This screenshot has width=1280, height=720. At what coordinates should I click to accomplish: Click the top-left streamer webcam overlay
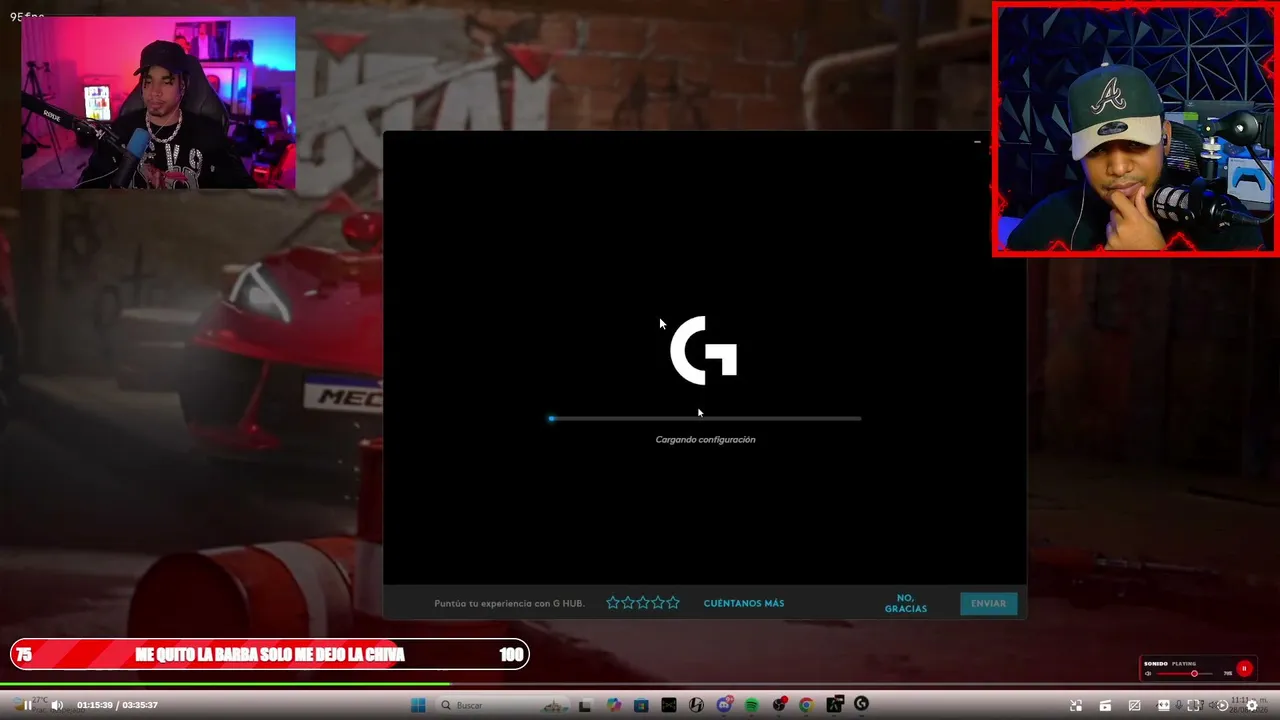click(x=158, y=102)
